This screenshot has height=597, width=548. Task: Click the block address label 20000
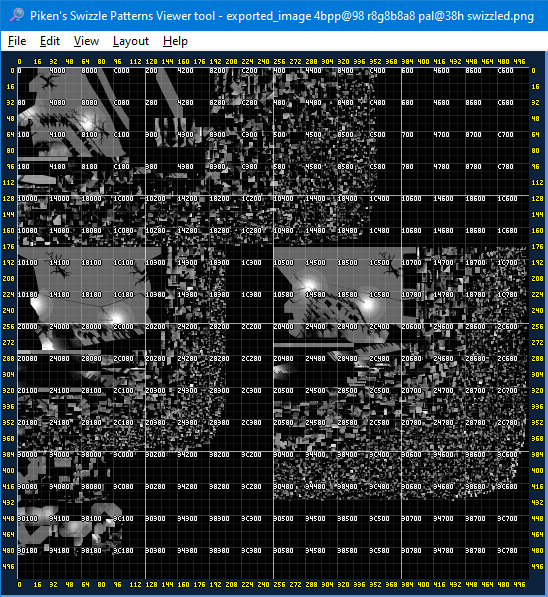[x=27, y=327]
